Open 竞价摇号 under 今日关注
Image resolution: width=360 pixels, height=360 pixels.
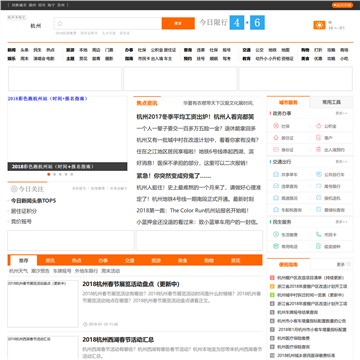tap(21, 221)
